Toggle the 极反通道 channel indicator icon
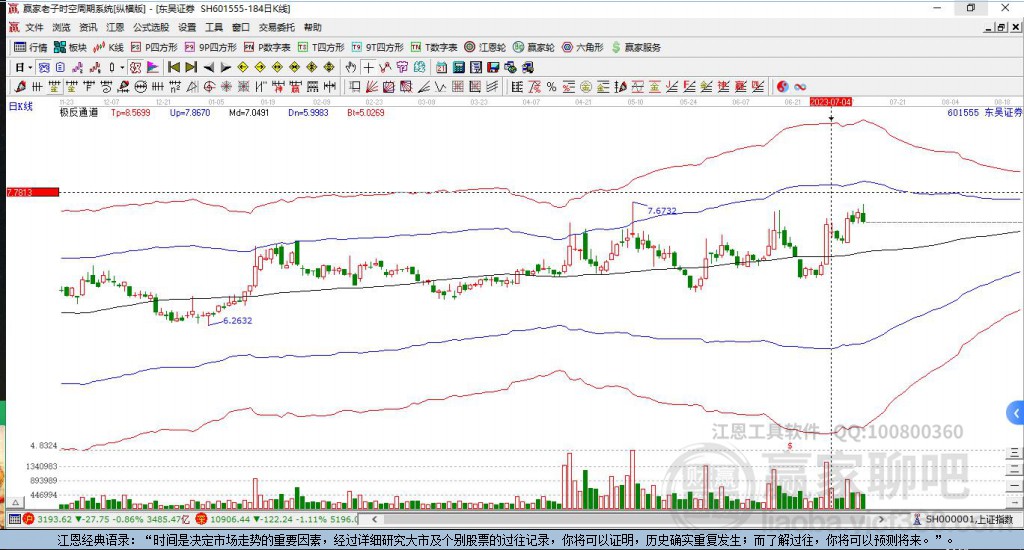This screenshot has width=1024, height=550. pyautogui.click(x=135, y=67)
